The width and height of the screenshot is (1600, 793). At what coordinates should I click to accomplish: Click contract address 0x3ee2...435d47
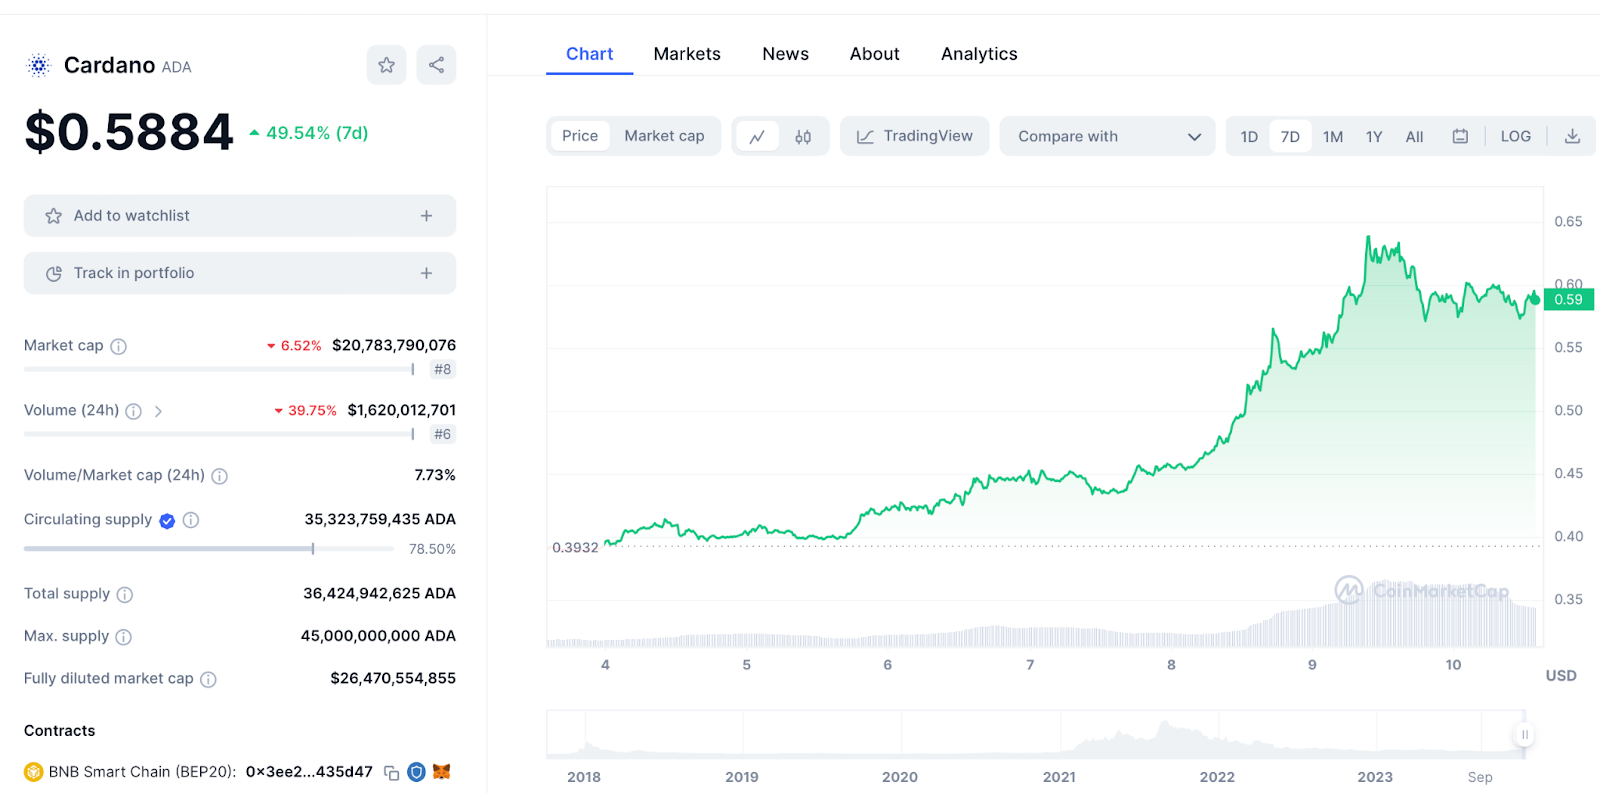click(309, 772)
